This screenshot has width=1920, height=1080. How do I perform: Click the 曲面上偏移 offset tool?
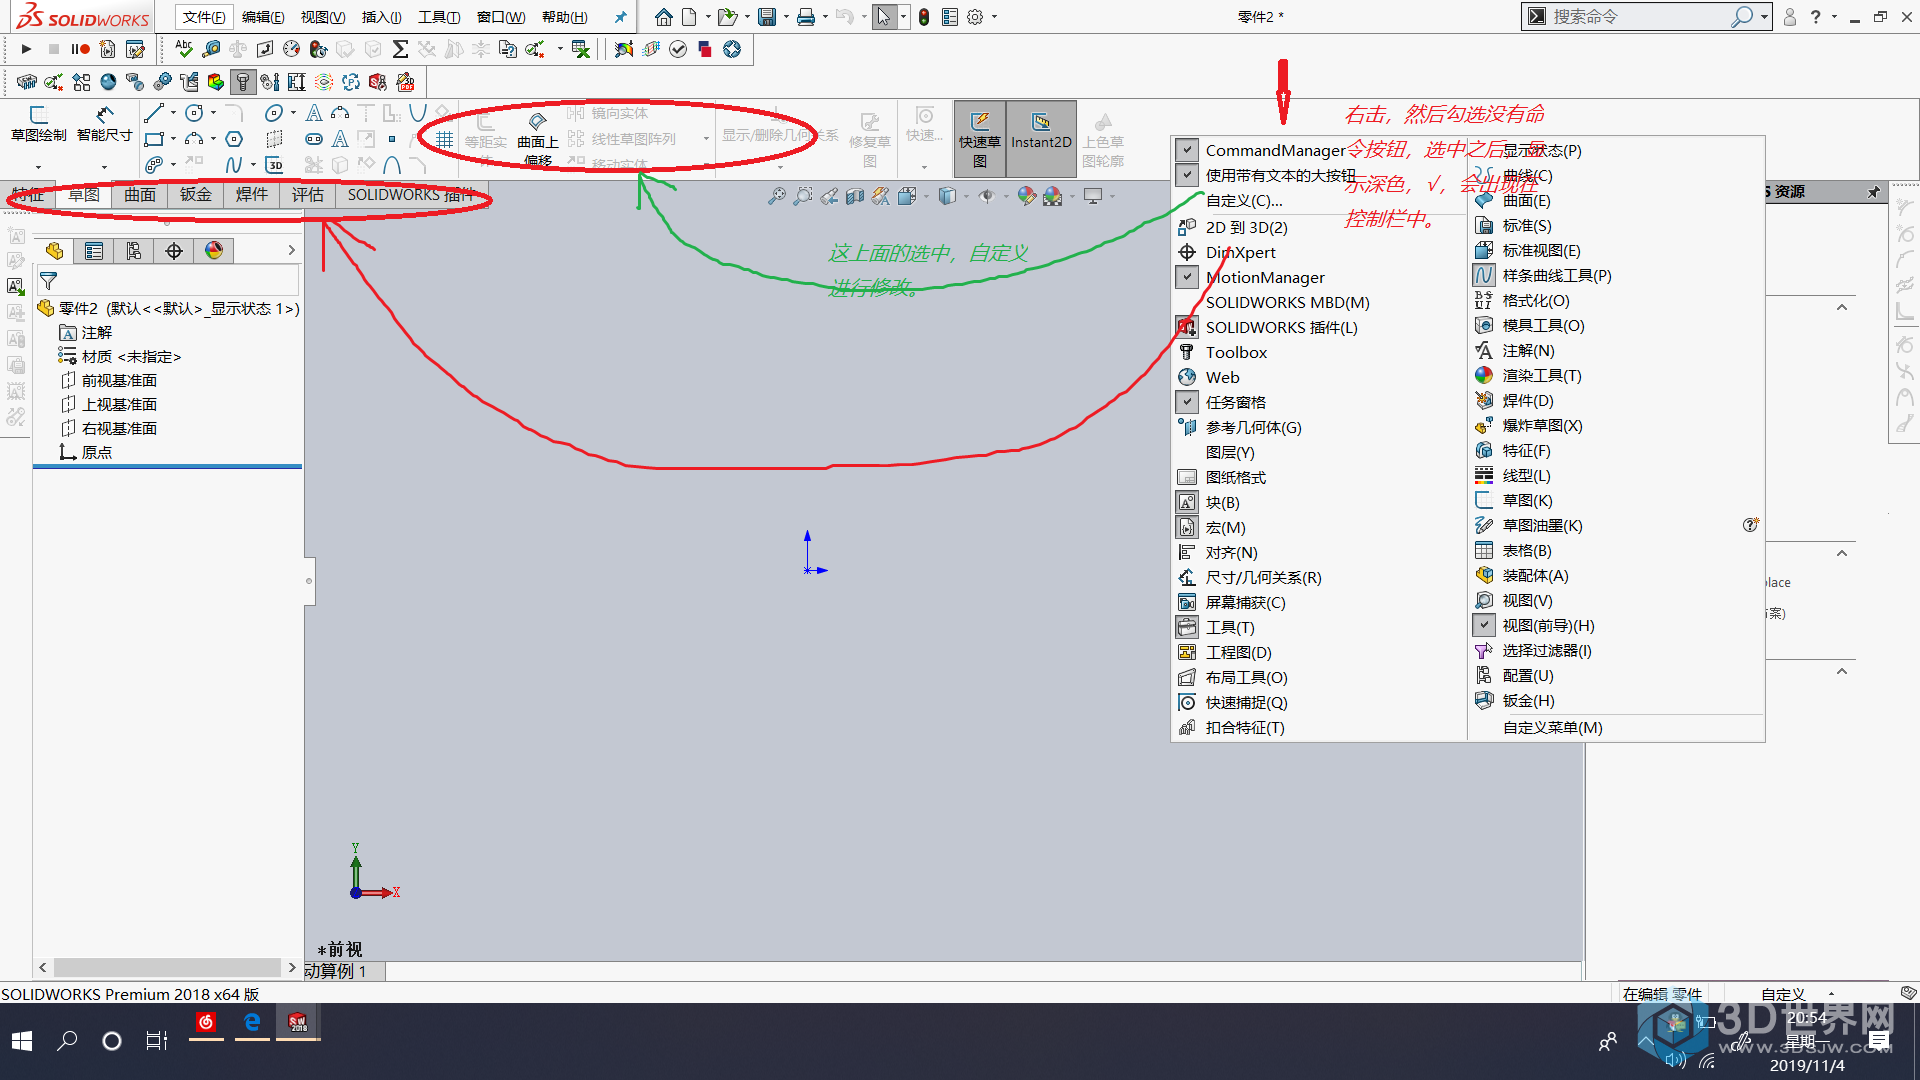537,139
